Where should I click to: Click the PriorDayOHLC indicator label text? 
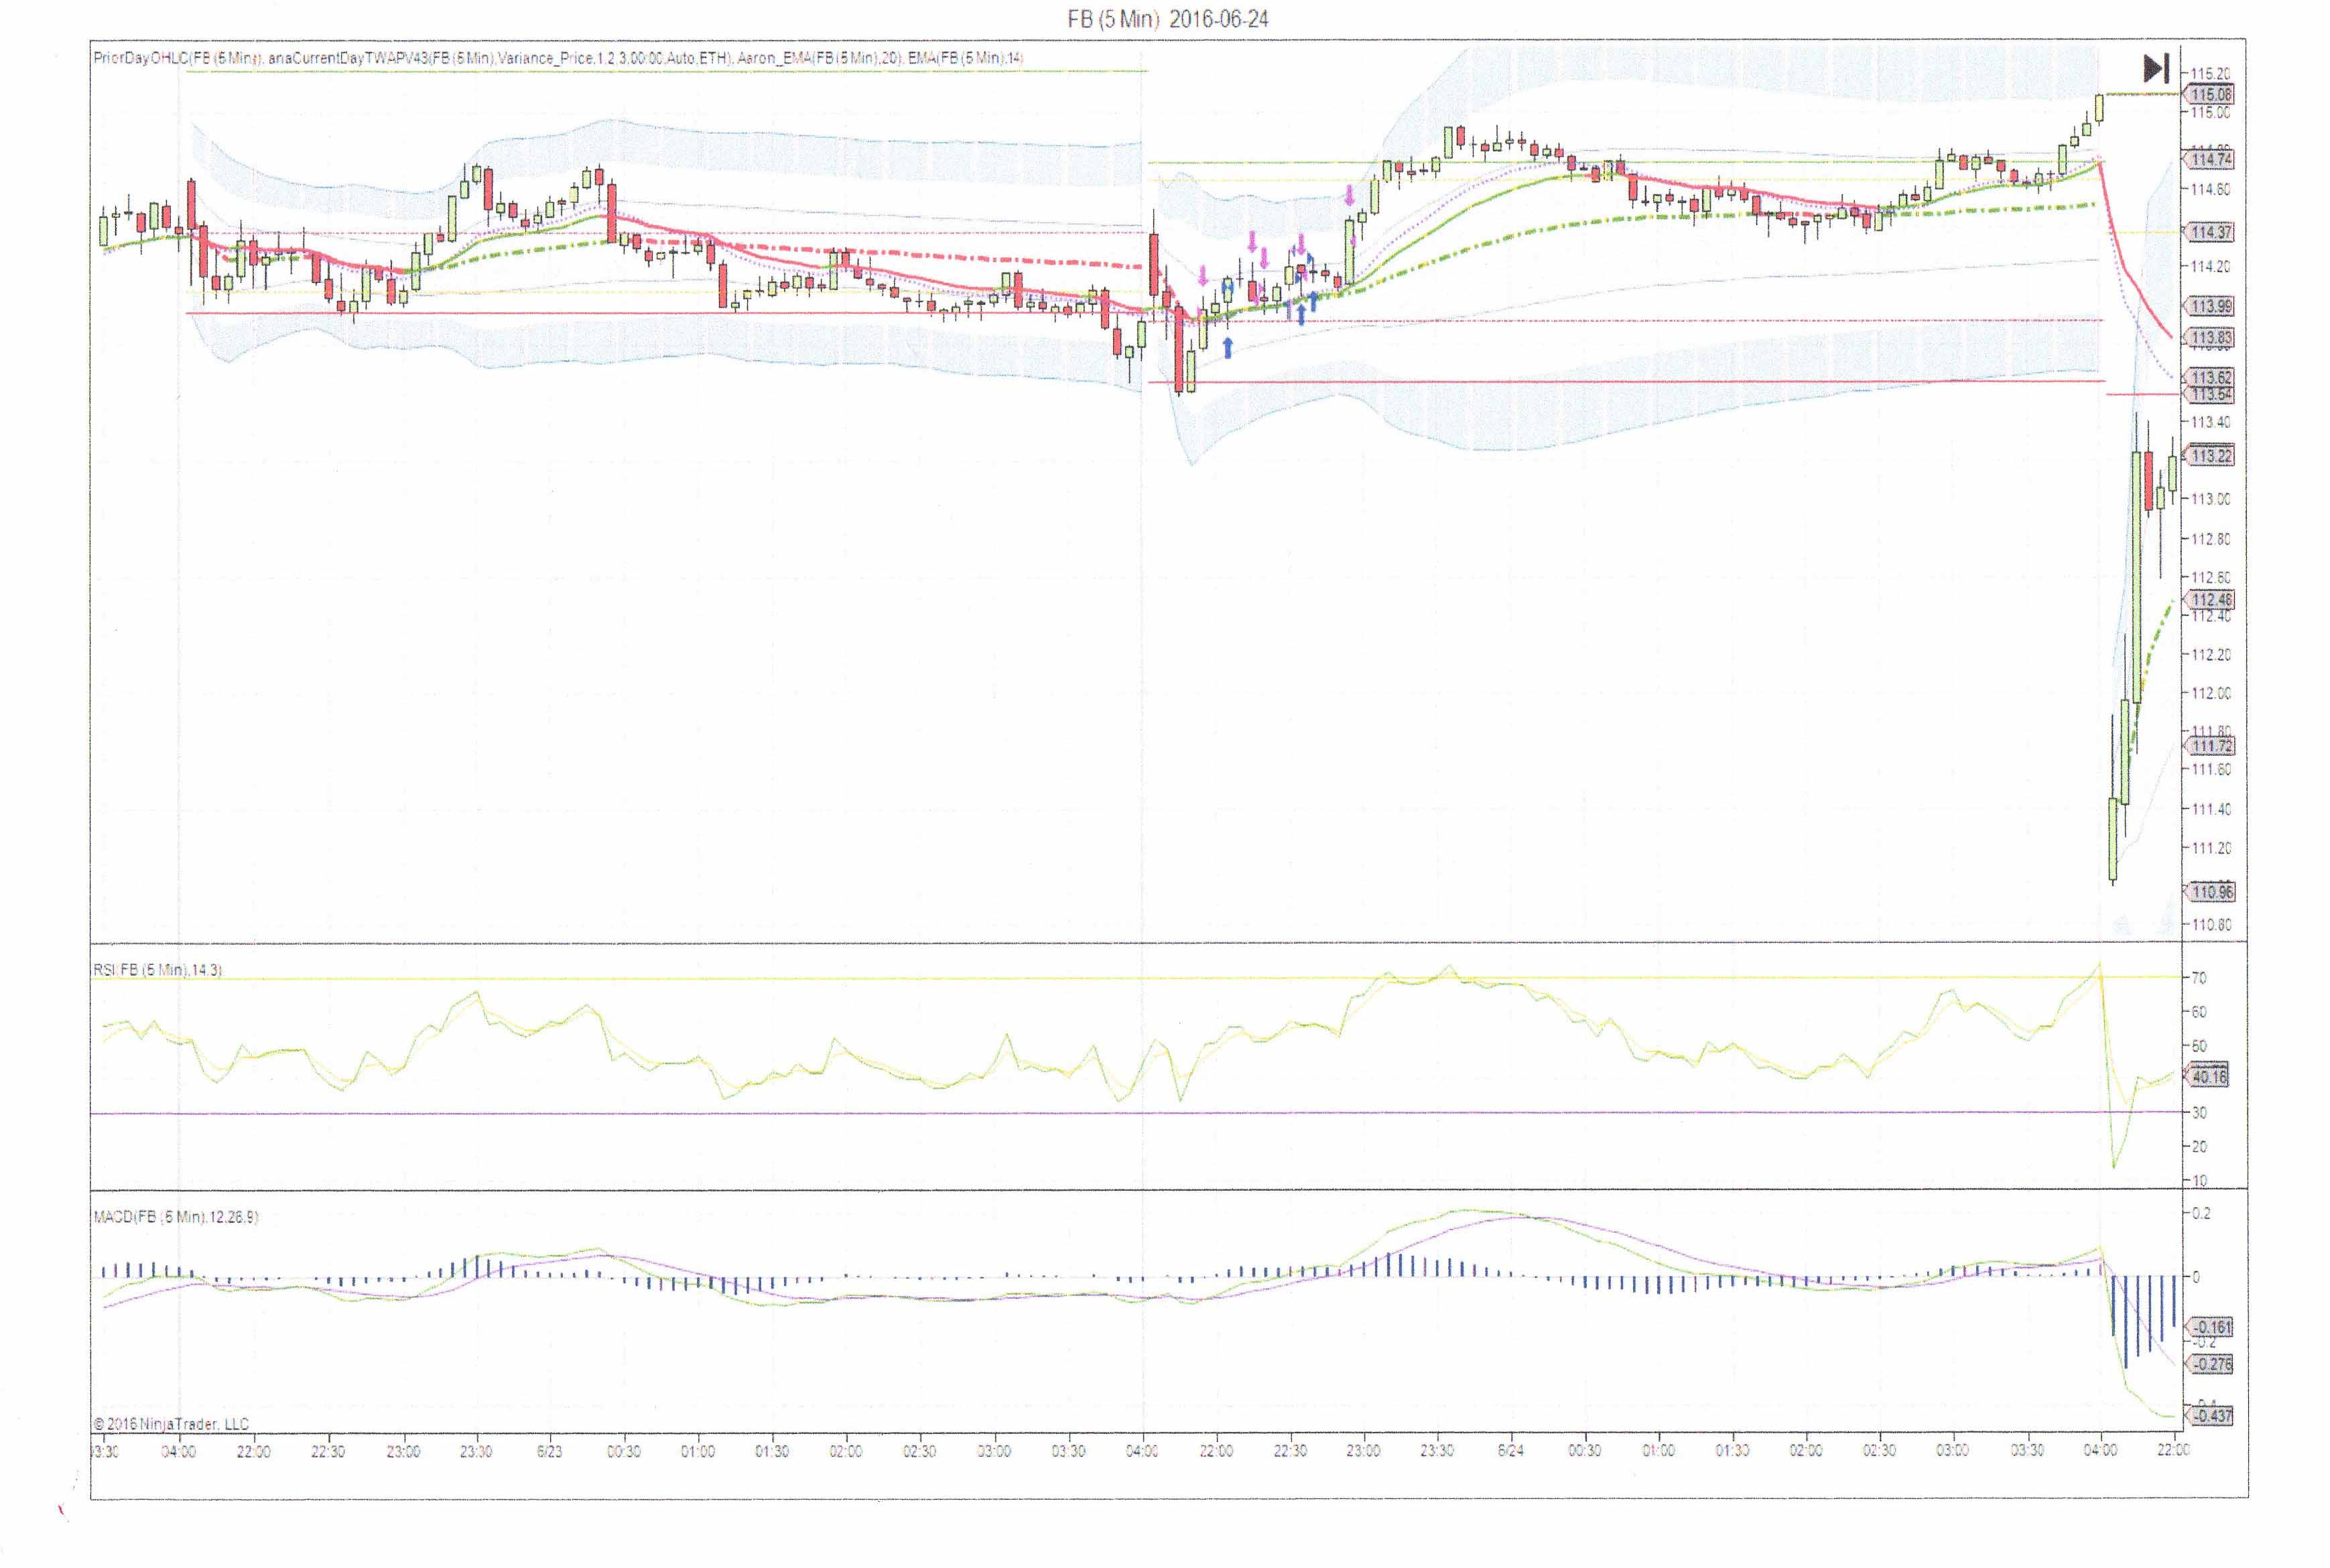[x=178, y=58]
